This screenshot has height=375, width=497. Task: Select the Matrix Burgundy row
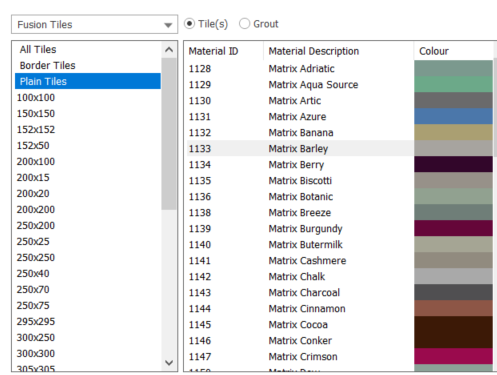point(340,228)
